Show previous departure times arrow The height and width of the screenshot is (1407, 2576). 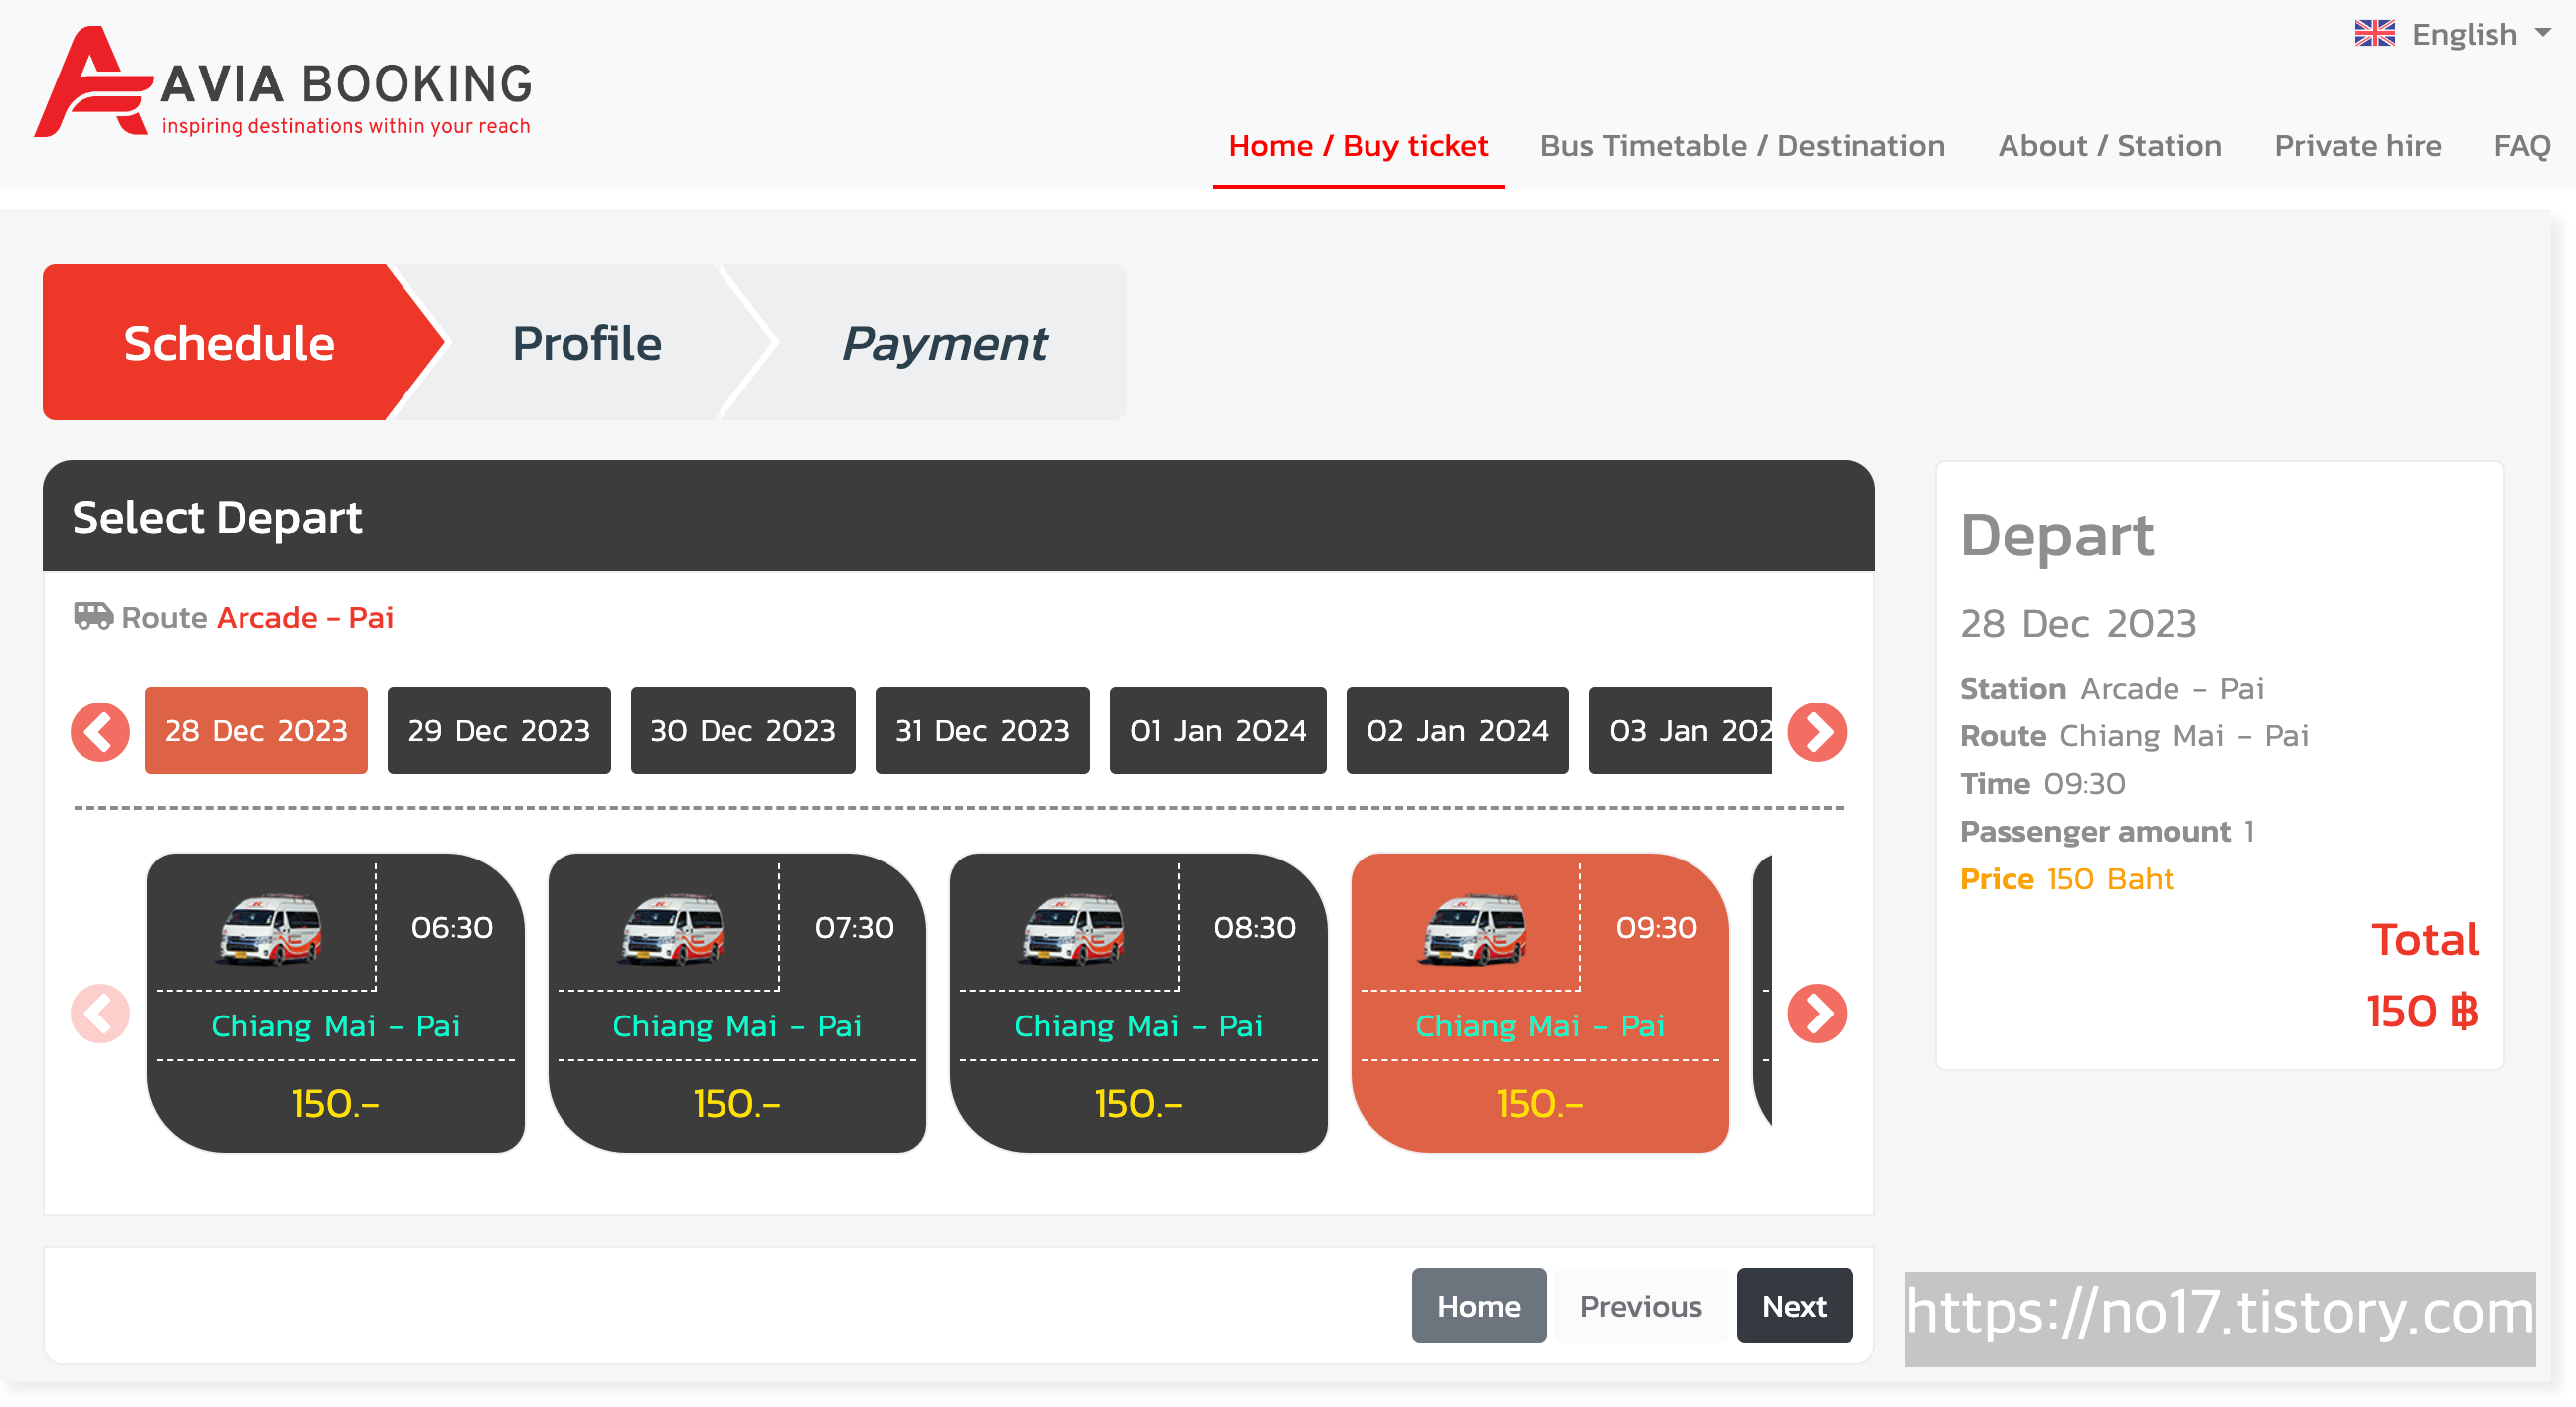(100, 1013)
